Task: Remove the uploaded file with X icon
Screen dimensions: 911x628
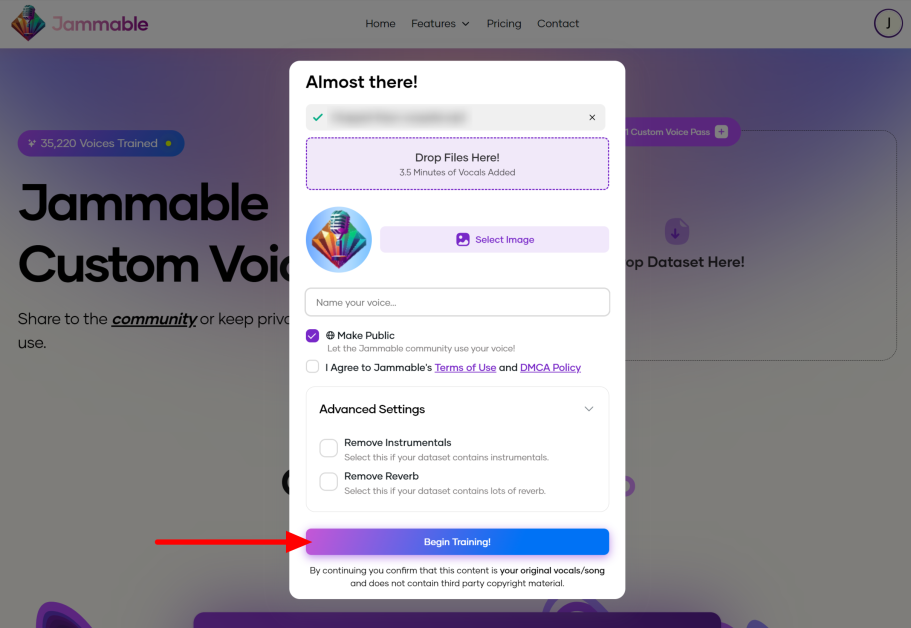Action: [x=592, y=117]
